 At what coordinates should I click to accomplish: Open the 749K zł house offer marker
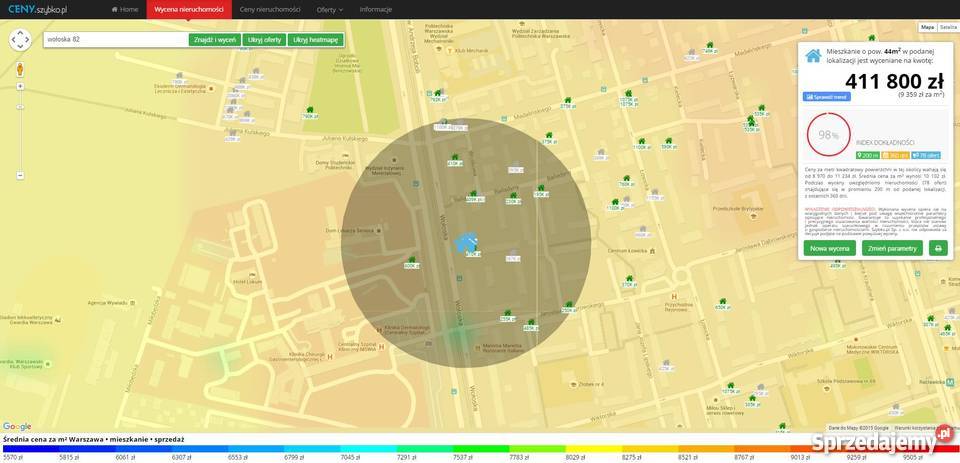coord(710,48)
